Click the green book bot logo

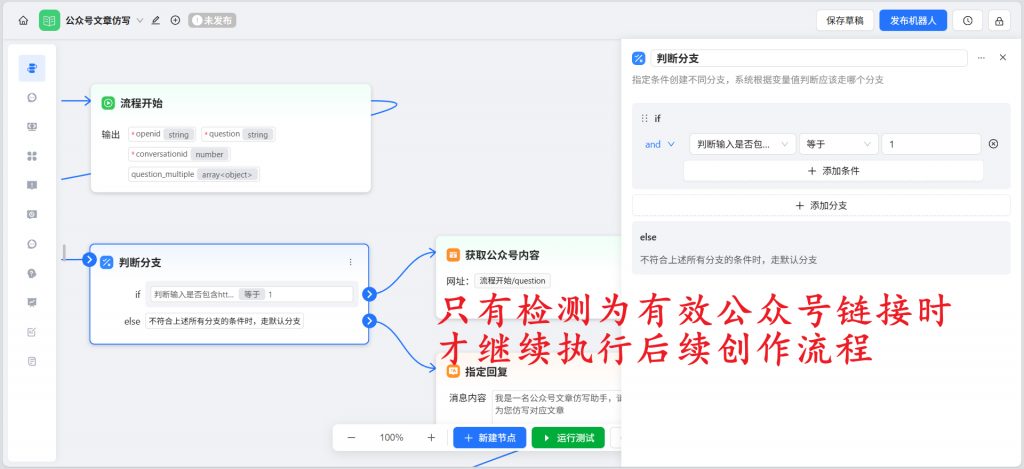48,20
